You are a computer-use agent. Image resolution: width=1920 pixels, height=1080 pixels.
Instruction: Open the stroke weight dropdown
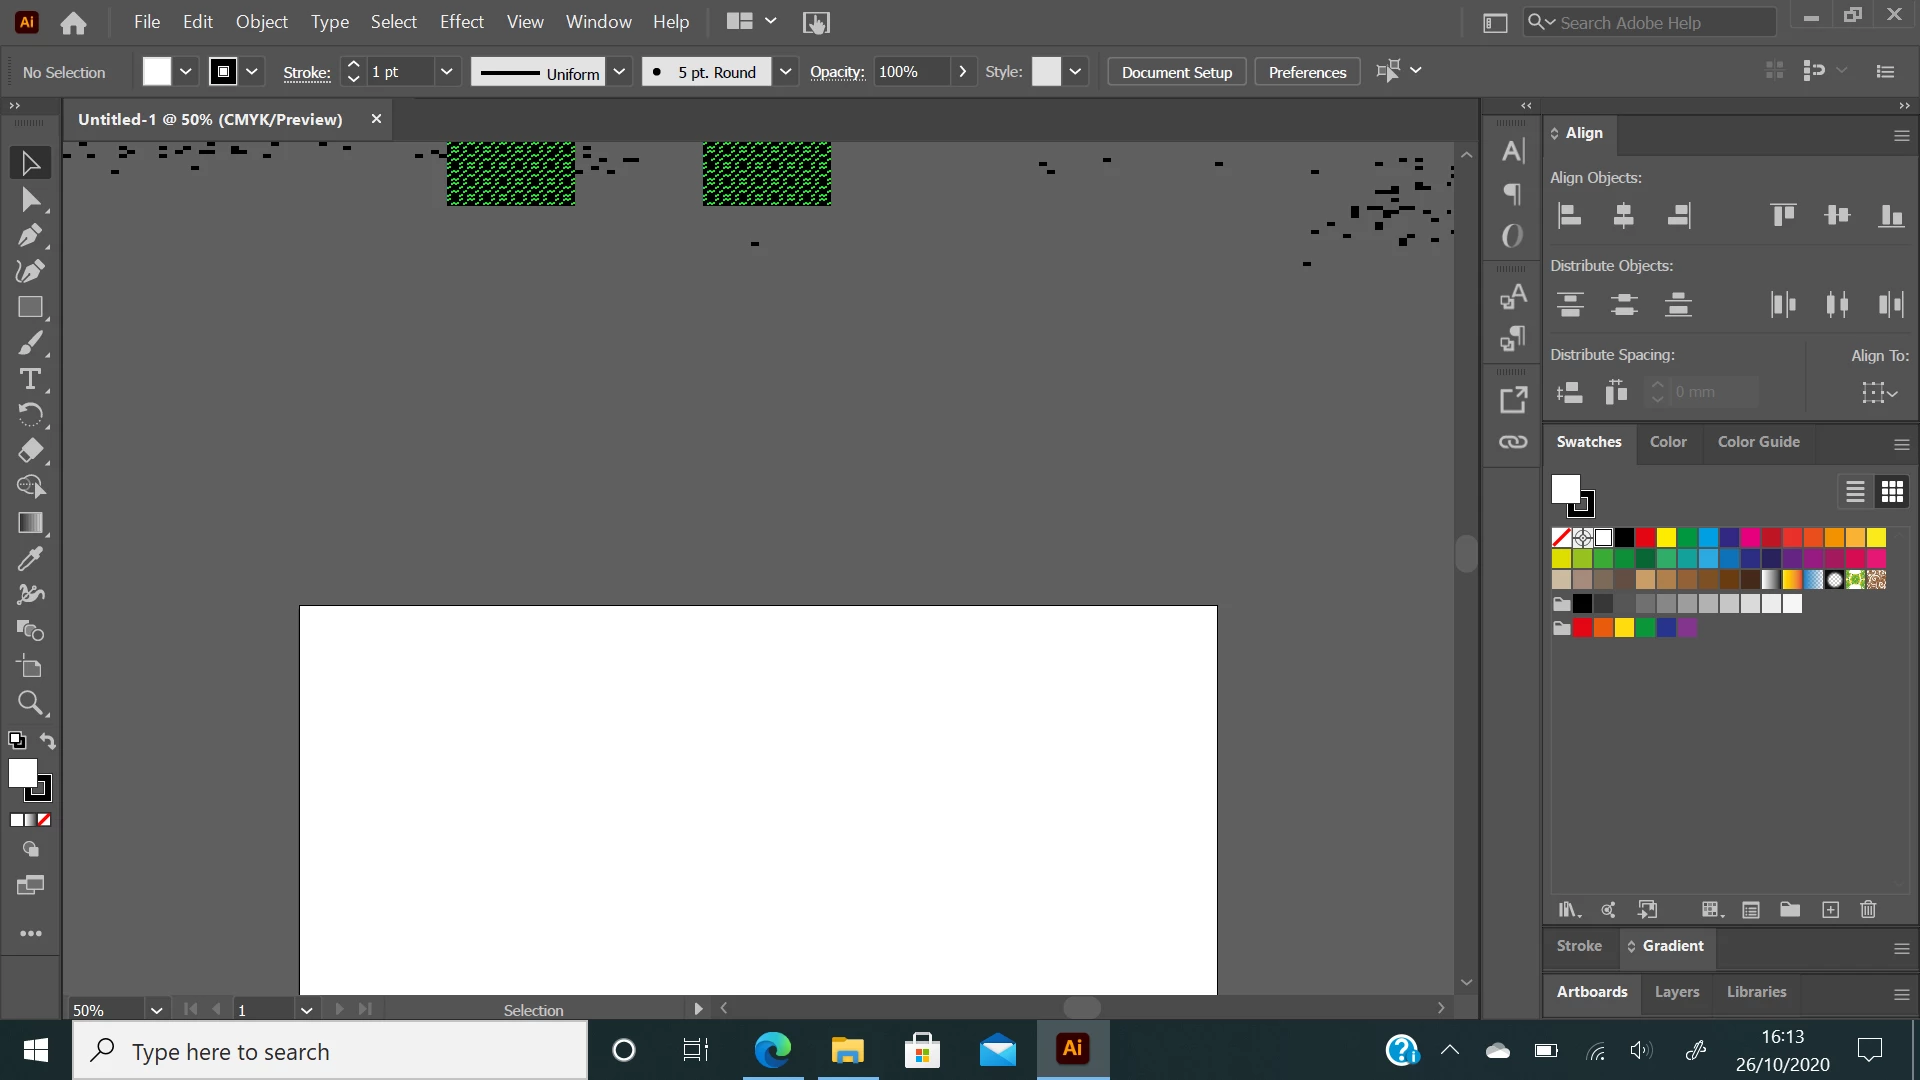pyautogui.click(x=447, y=72)
